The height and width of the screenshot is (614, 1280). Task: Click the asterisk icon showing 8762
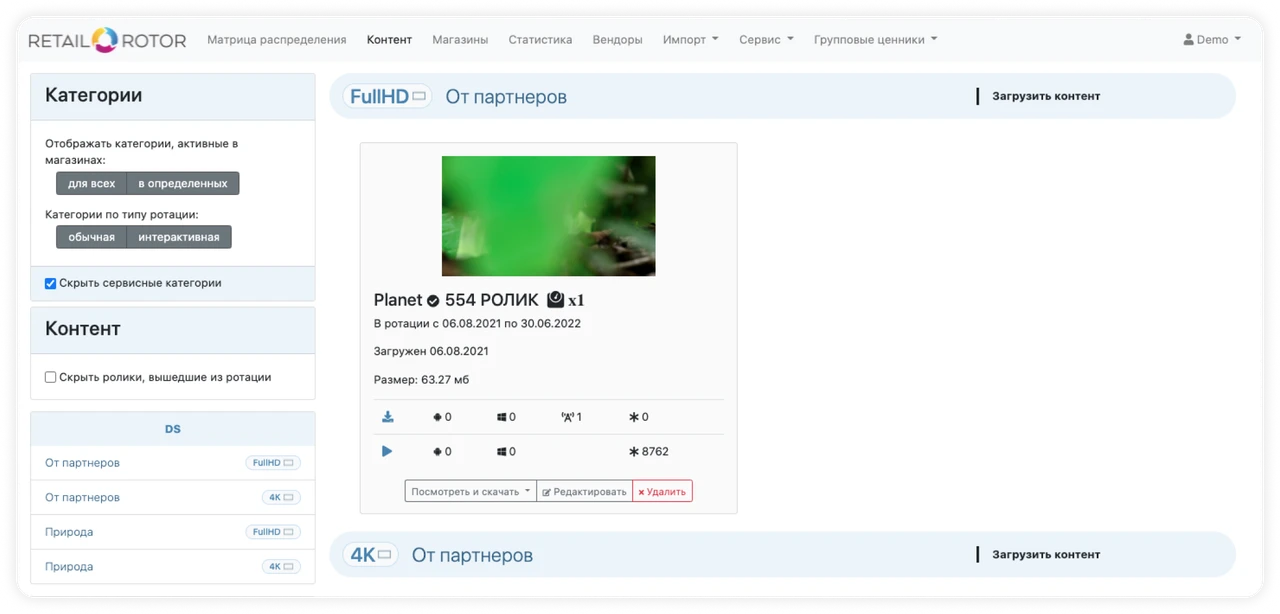633,451
